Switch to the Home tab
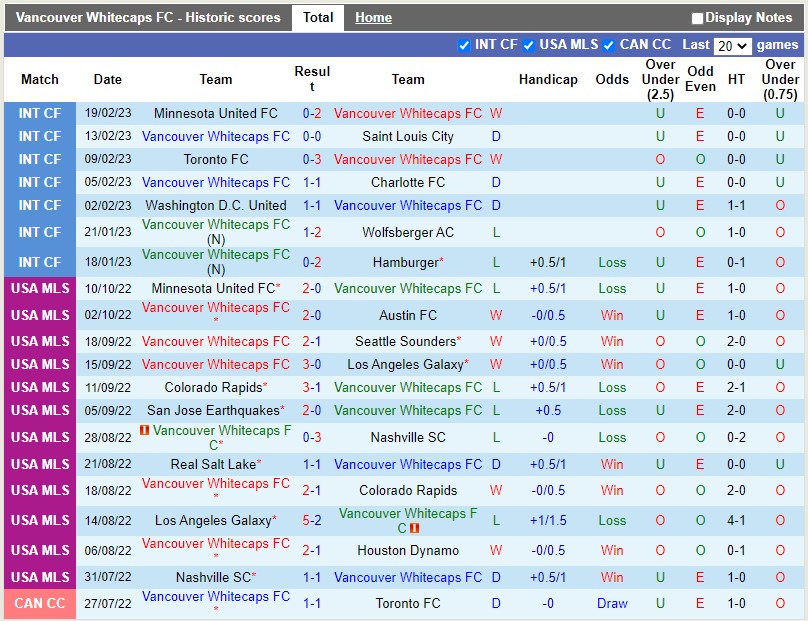Viewport: 808px width, 621px height. point(373,18)
